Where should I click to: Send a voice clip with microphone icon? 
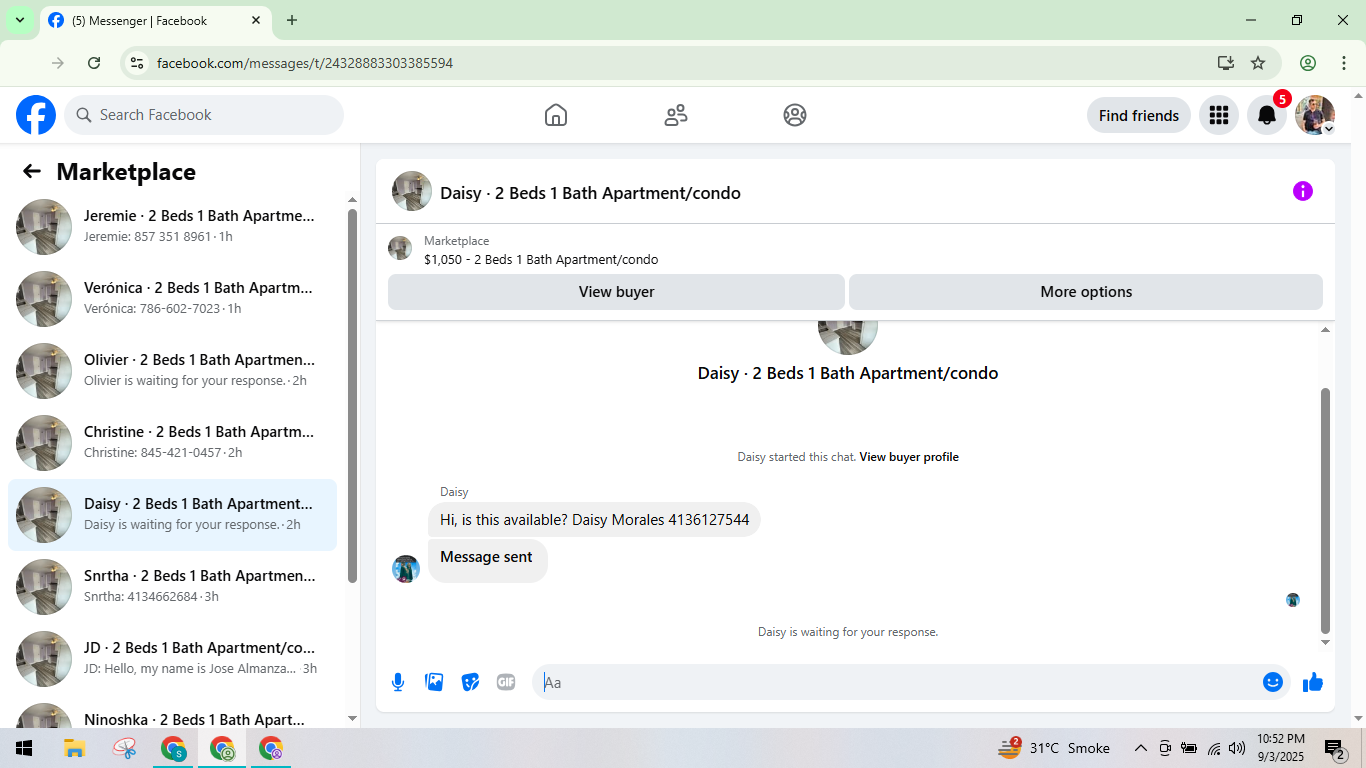tap(398, 682)
